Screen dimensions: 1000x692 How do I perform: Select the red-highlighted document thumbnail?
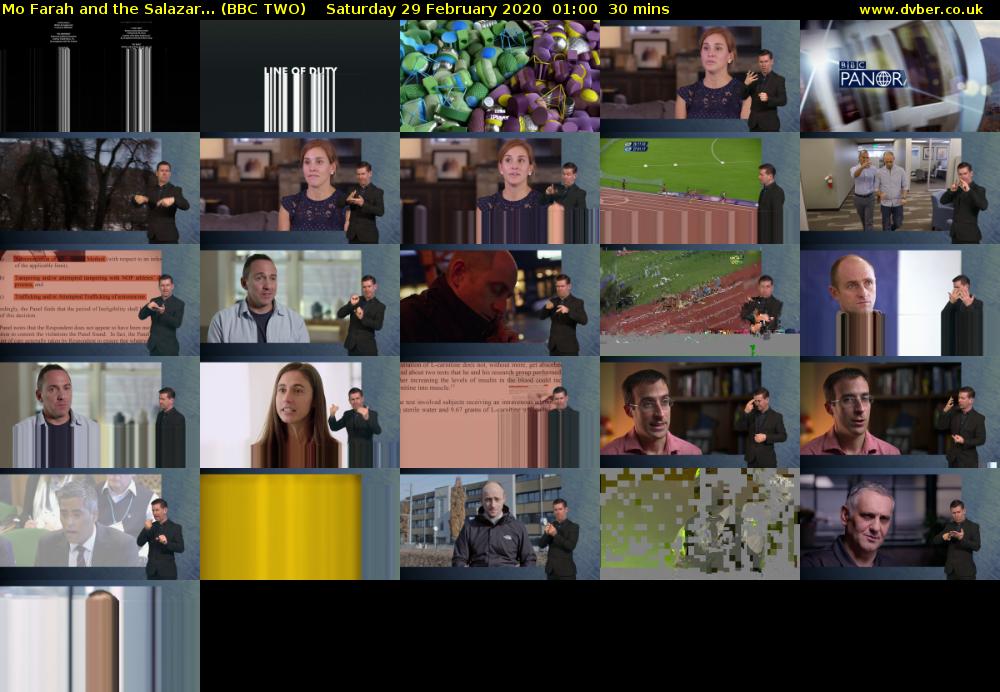click(99, 300)
